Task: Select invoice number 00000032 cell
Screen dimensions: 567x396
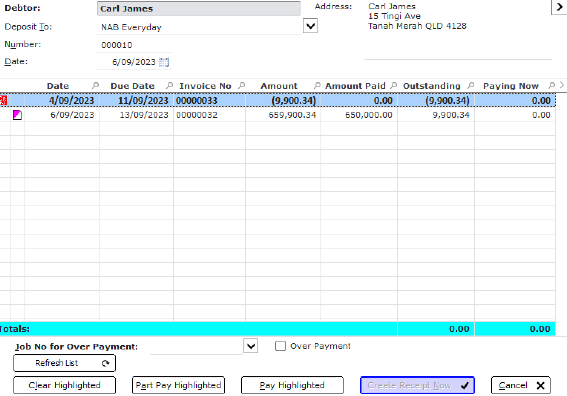Action: click(x=209, y=115)
